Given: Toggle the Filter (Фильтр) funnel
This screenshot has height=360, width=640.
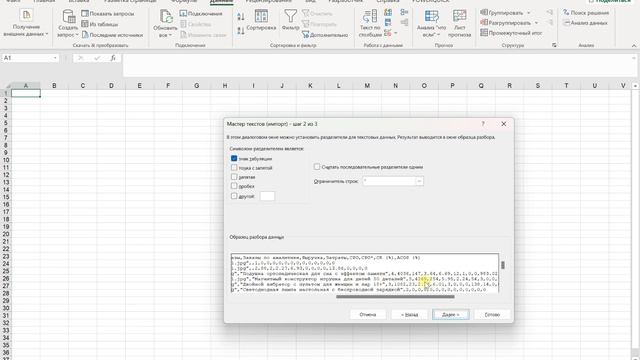Looking at the screenshot, I should (x=290, y=20).
